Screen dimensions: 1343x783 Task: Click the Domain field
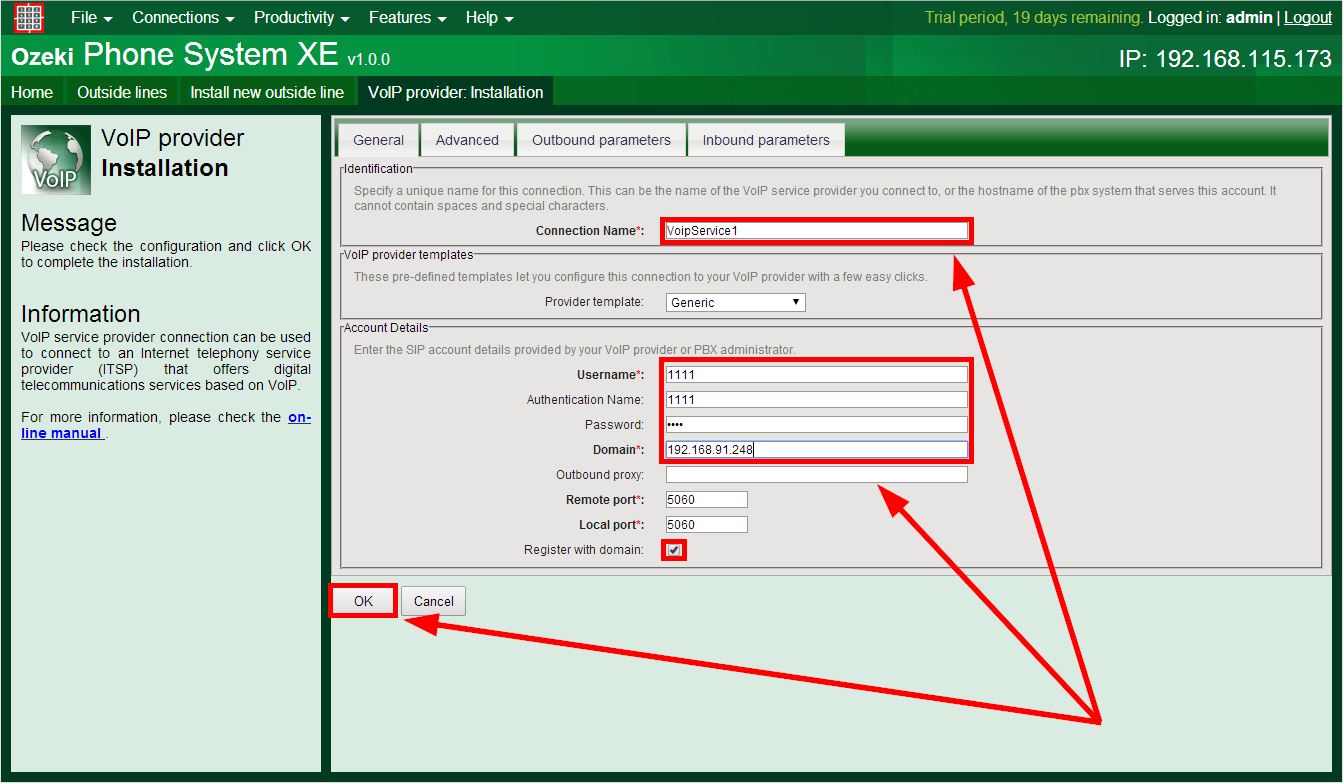point(817,450)
